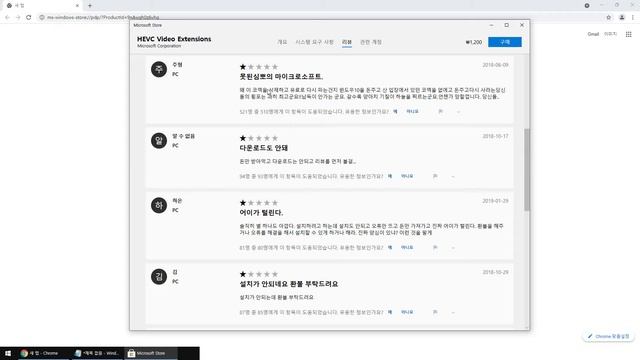Screen dimensions: 640x360
Task: Click the Chrome 맞춤설정 customize button
Action: [x=608, y=336]
